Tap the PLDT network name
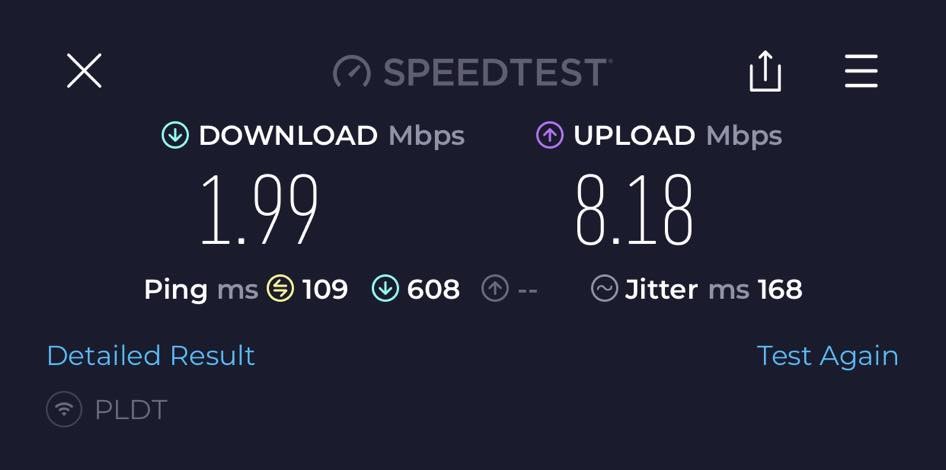 click(x=131, y=410)
